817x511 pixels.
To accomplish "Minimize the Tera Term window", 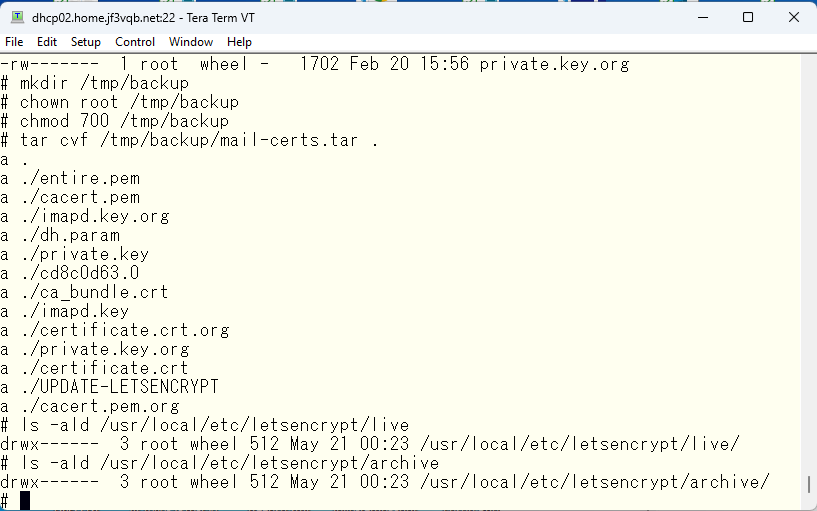I will click(703, 17).
